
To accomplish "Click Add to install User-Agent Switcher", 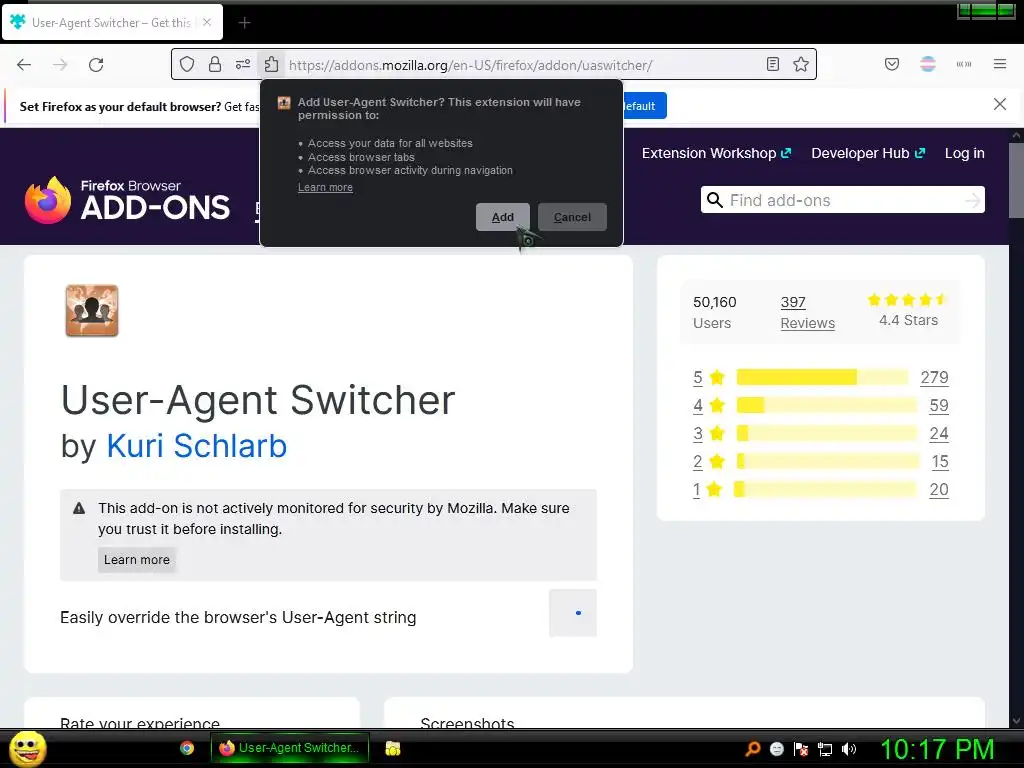I will click(502, 217).
